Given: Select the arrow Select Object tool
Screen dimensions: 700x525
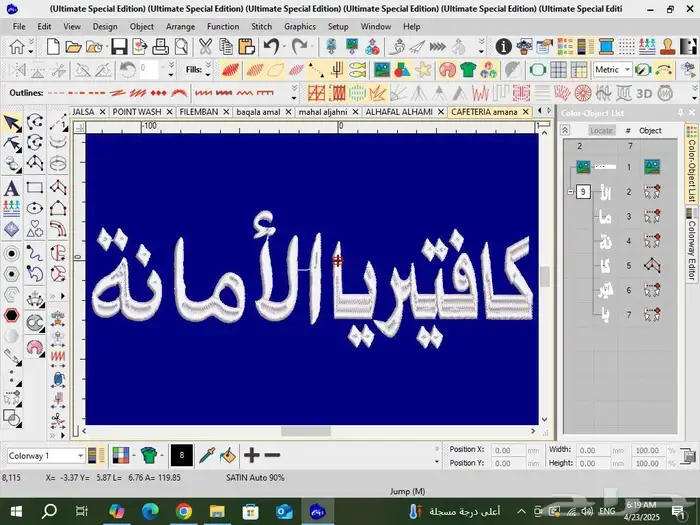Looking at the screenshot, I should 12,123.
